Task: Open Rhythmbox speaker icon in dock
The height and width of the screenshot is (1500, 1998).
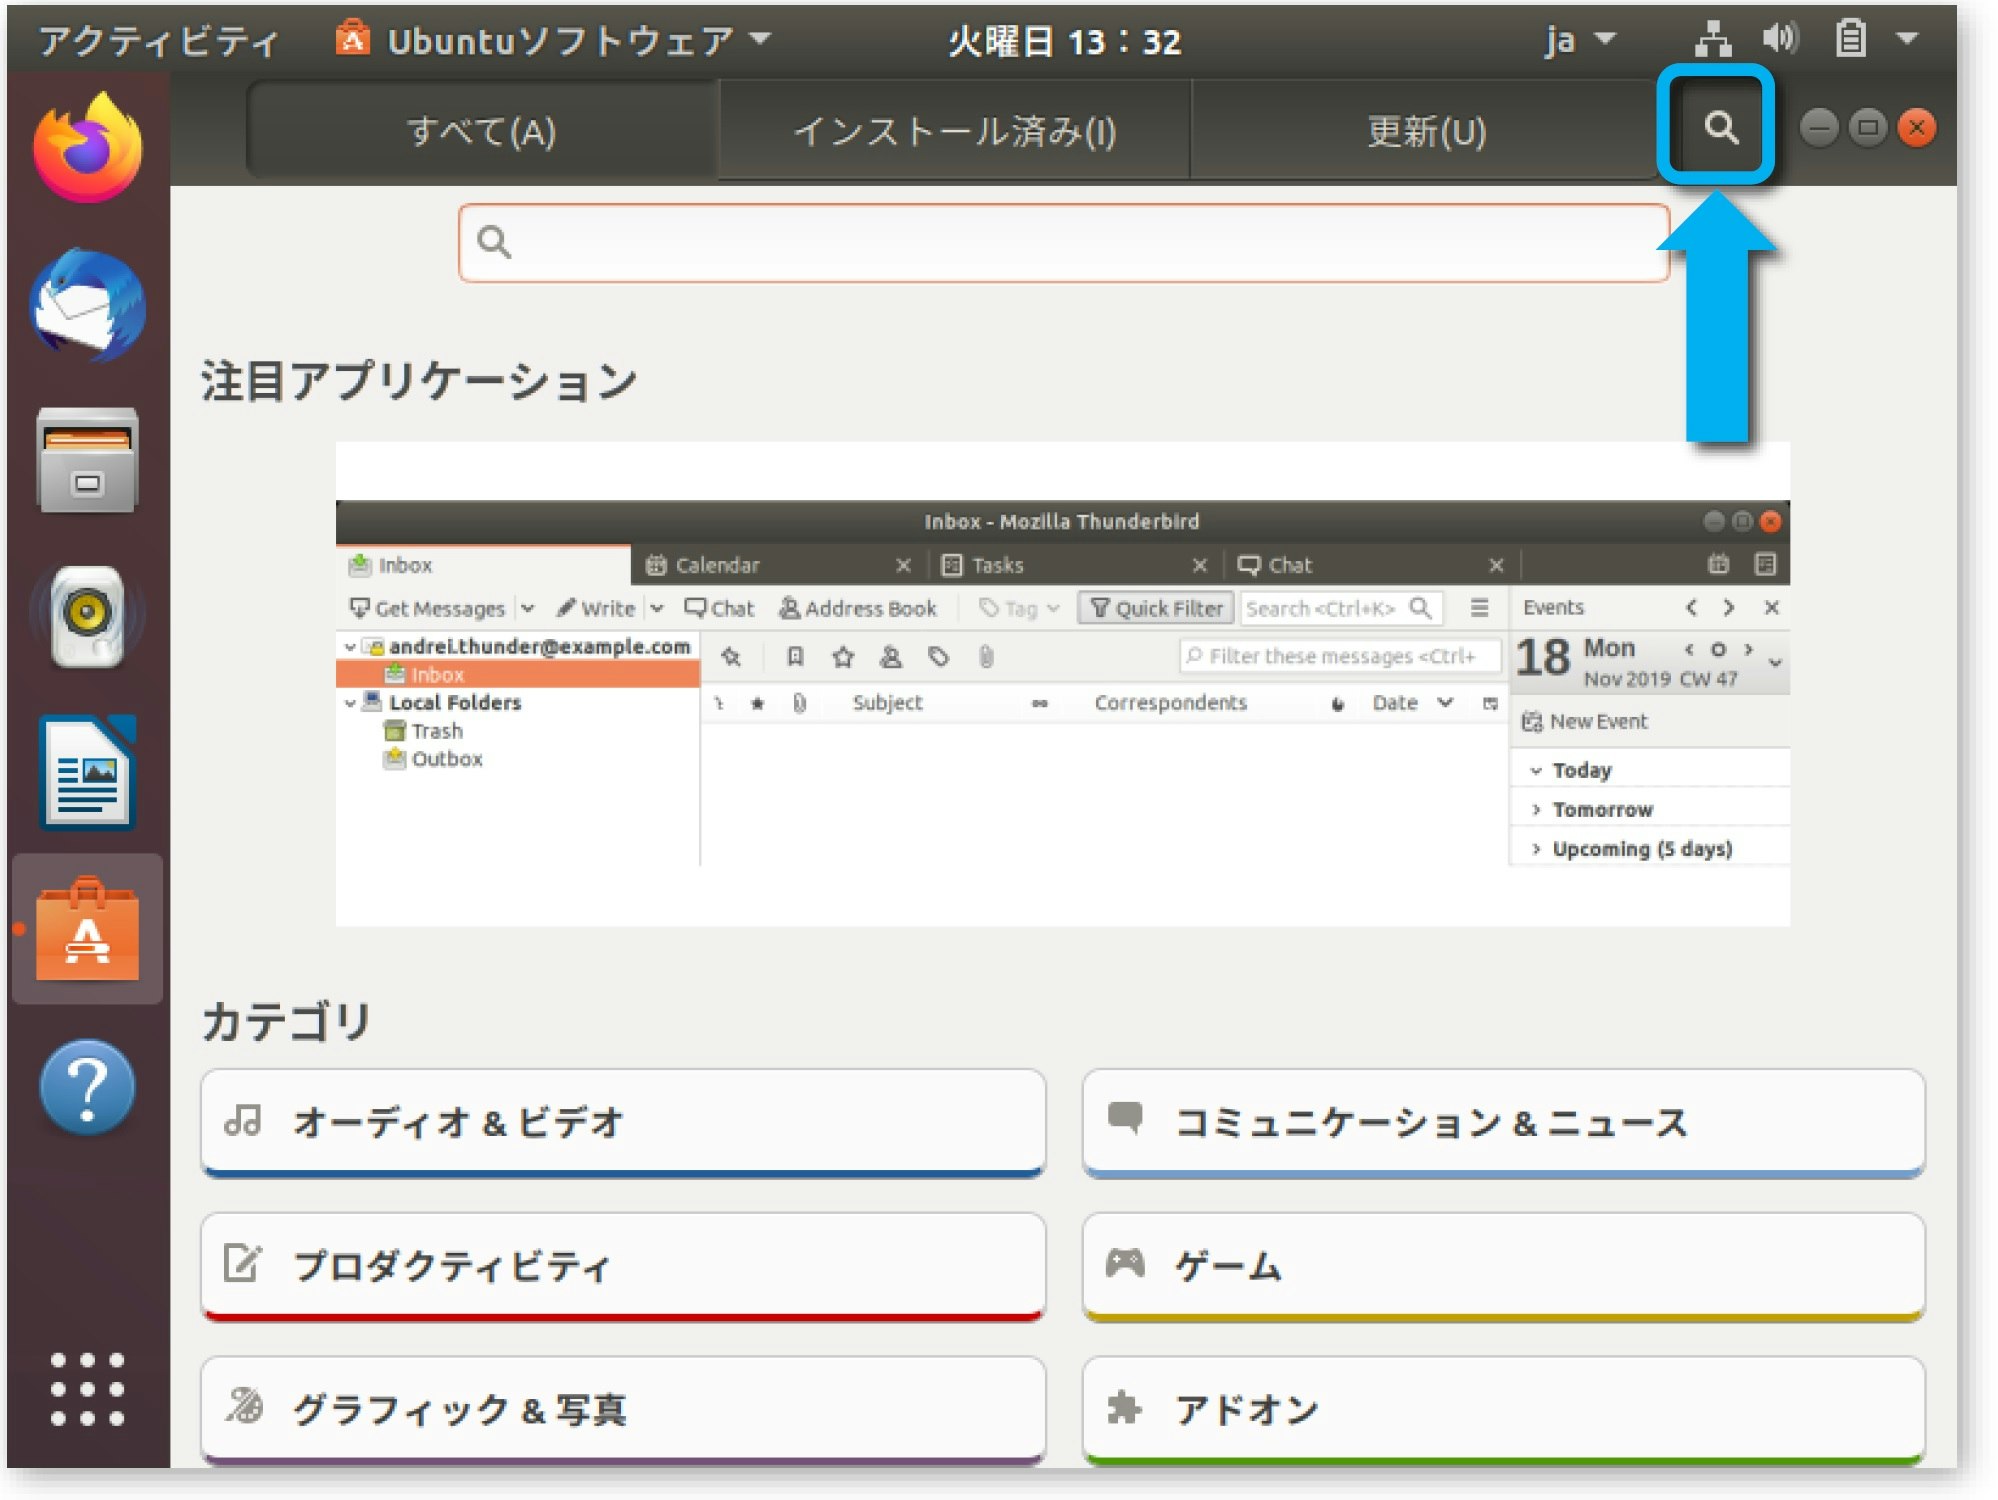Action: click(87, 616)
